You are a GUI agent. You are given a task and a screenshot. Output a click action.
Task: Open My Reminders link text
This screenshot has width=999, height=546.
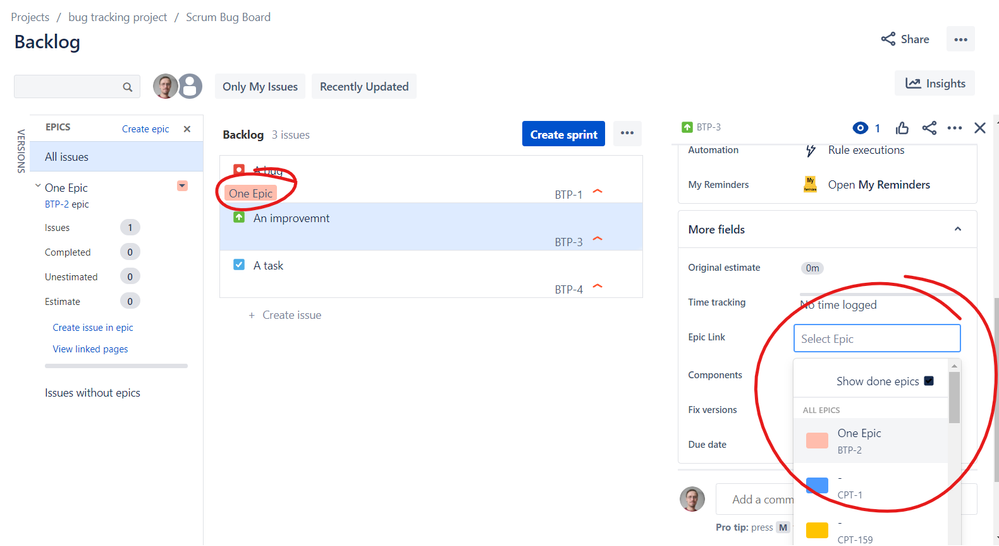pos(879,185)
